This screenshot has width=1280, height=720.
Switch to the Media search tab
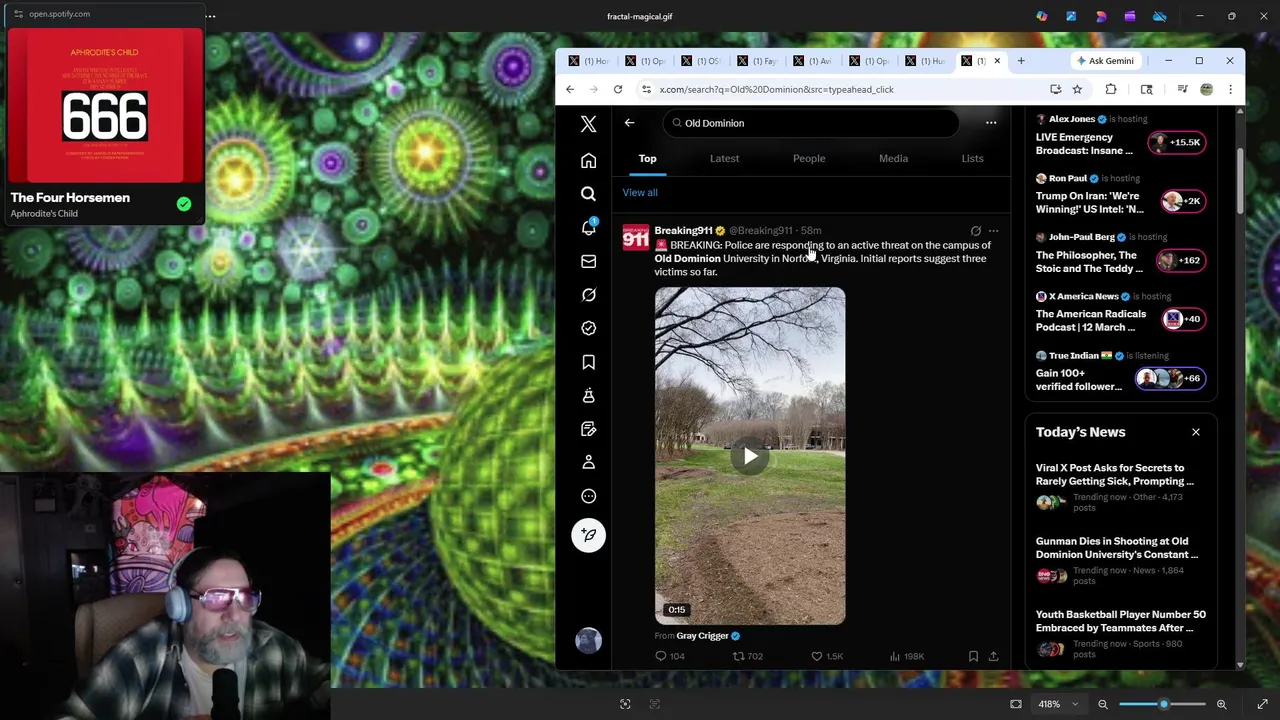click(893, 158)
